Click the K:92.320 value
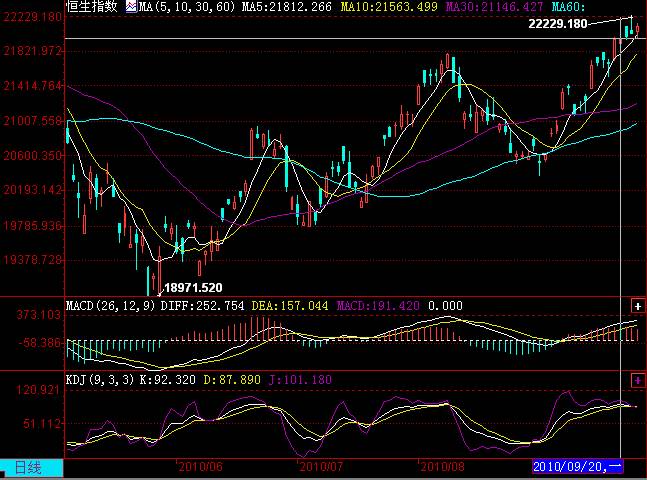647x480 pixels. pos(167,380)
